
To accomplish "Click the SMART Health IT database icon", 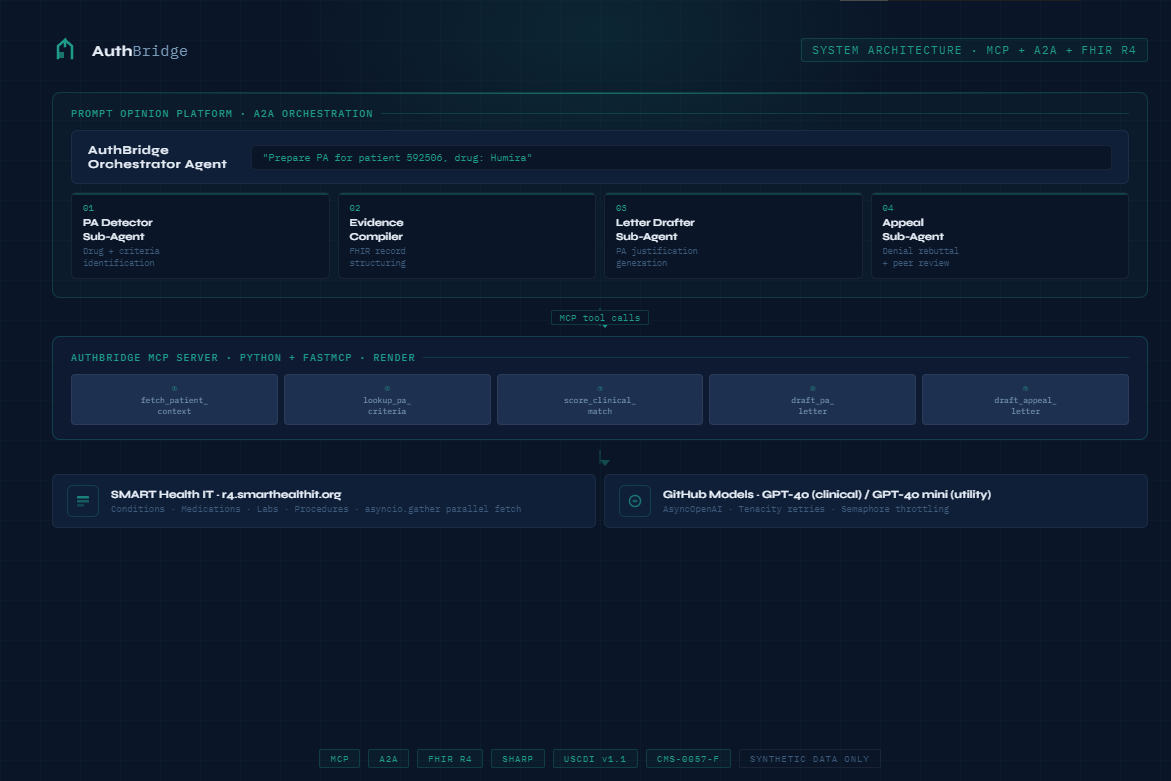I will click(x=83, y=501).
